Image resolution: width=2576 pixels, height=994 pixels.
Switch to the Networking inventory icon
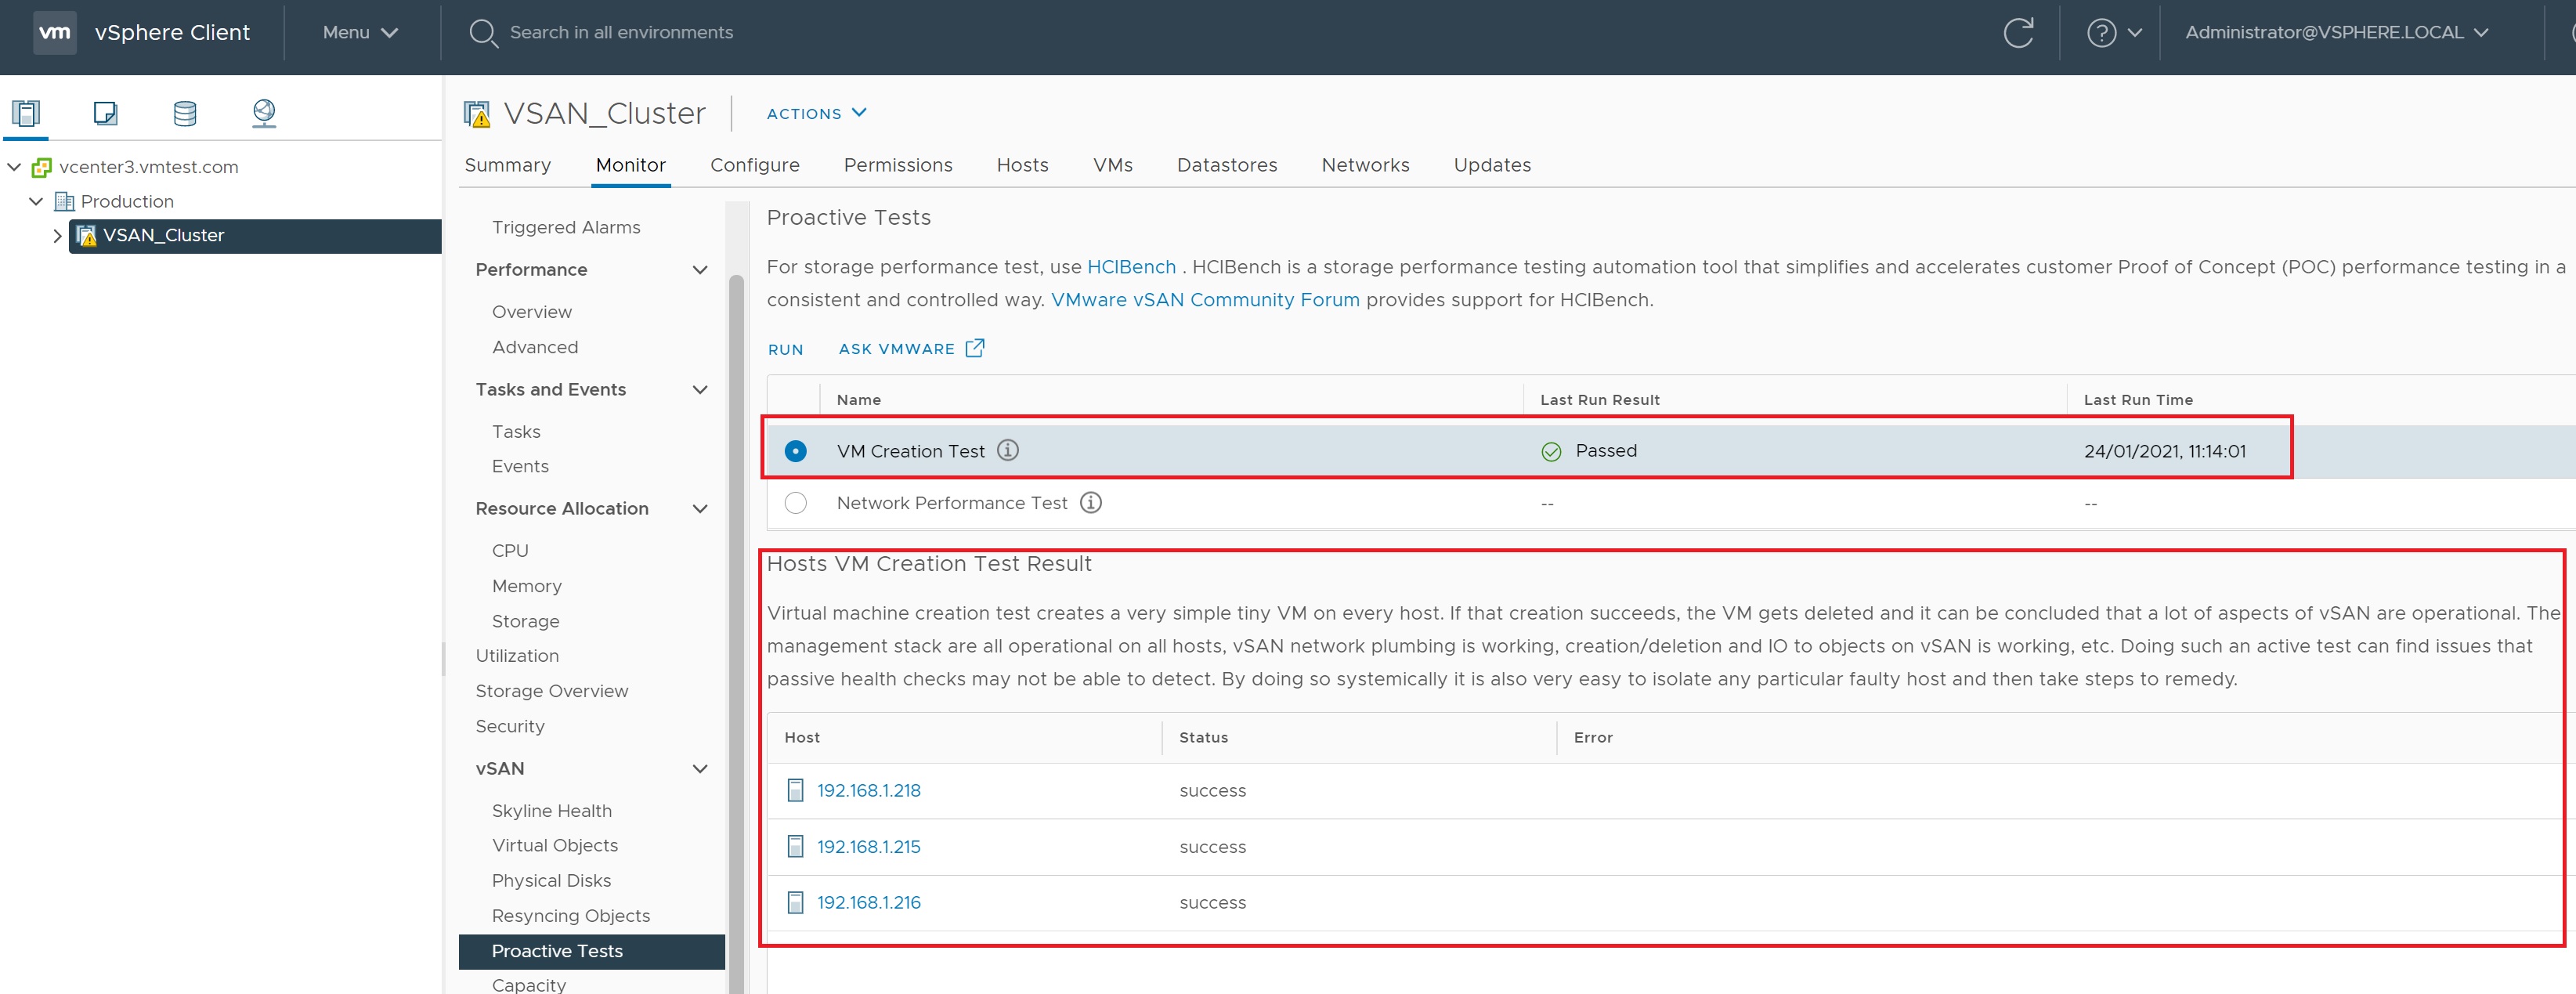tap(264, 113)
